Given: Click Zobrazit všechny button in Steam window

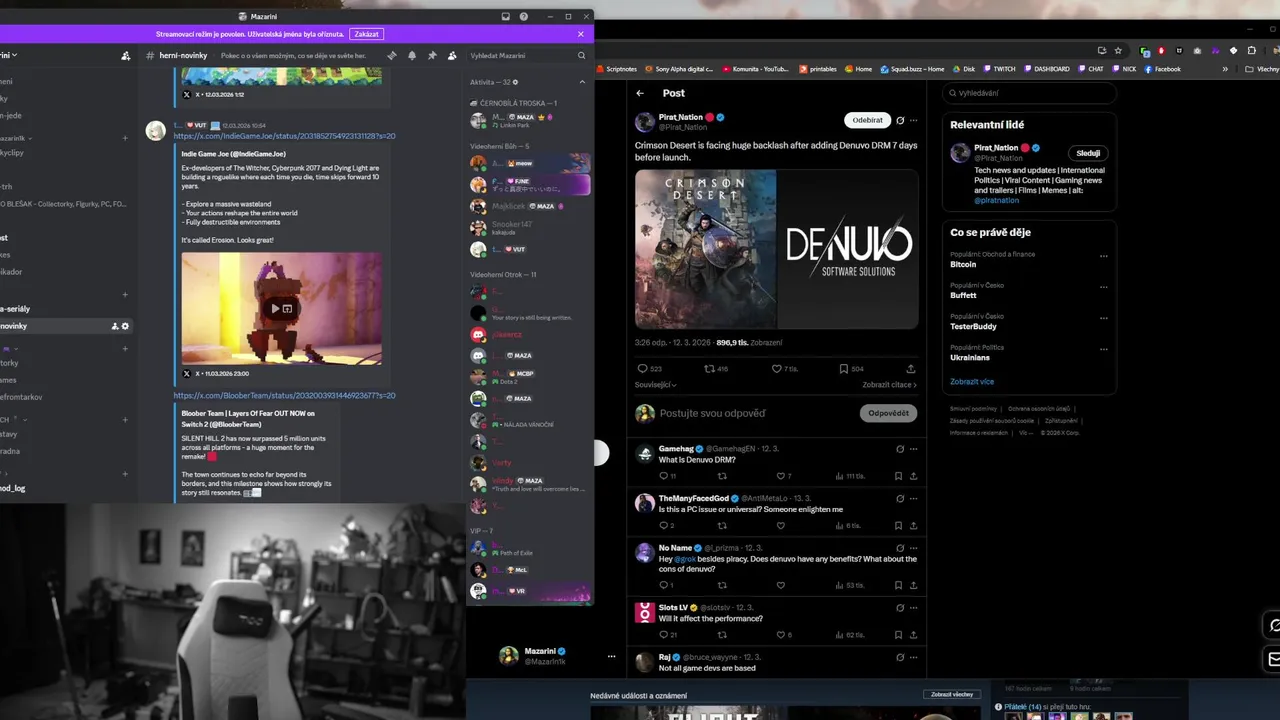Looking at the screenshot, I should [x=952, y=694].
